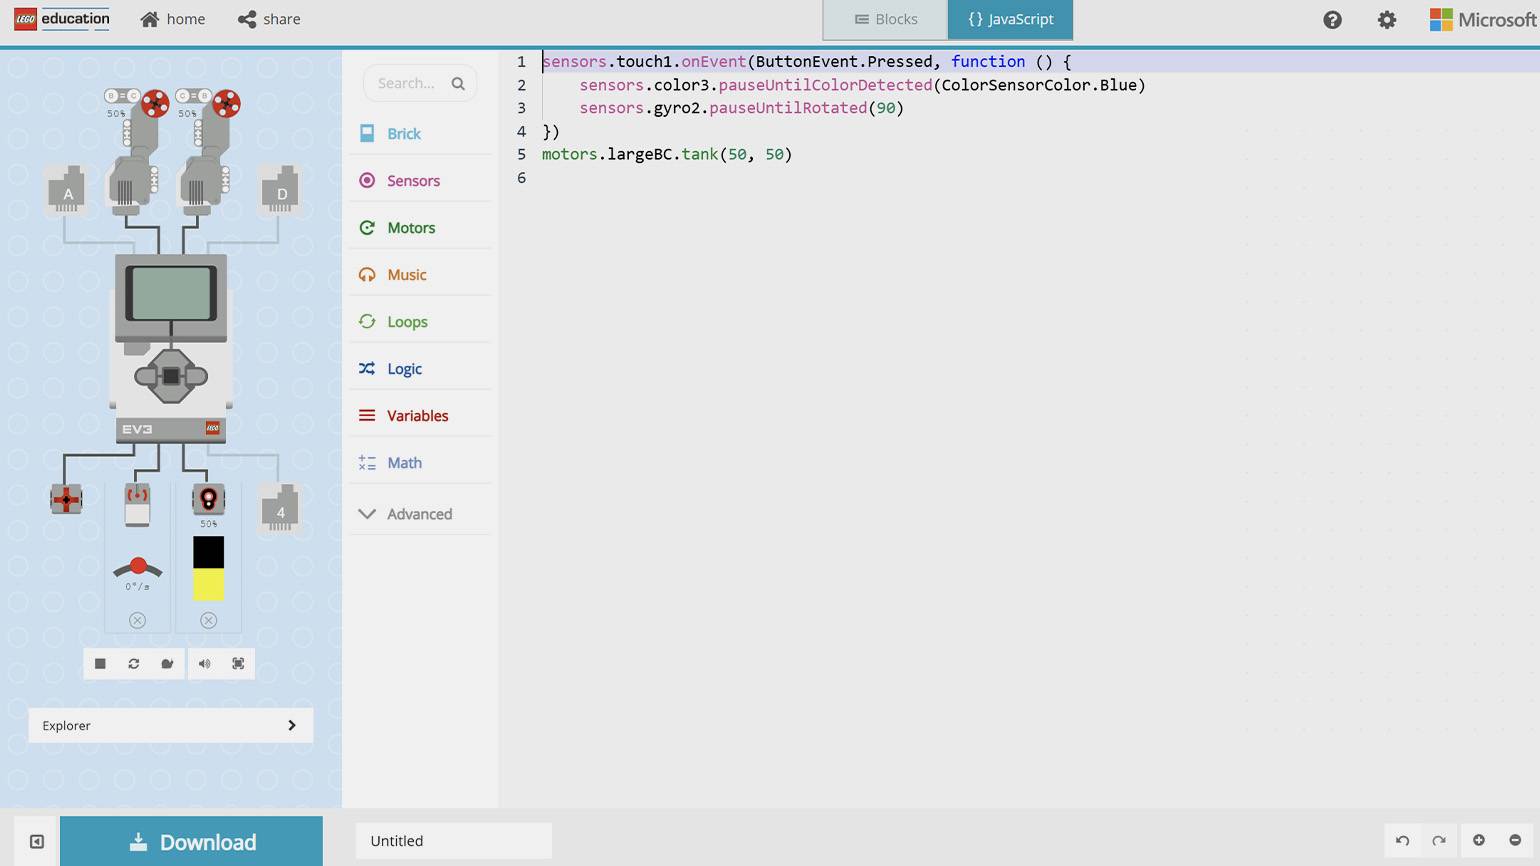Toggle slow-motion snail mode

click(x=167, y=664)
